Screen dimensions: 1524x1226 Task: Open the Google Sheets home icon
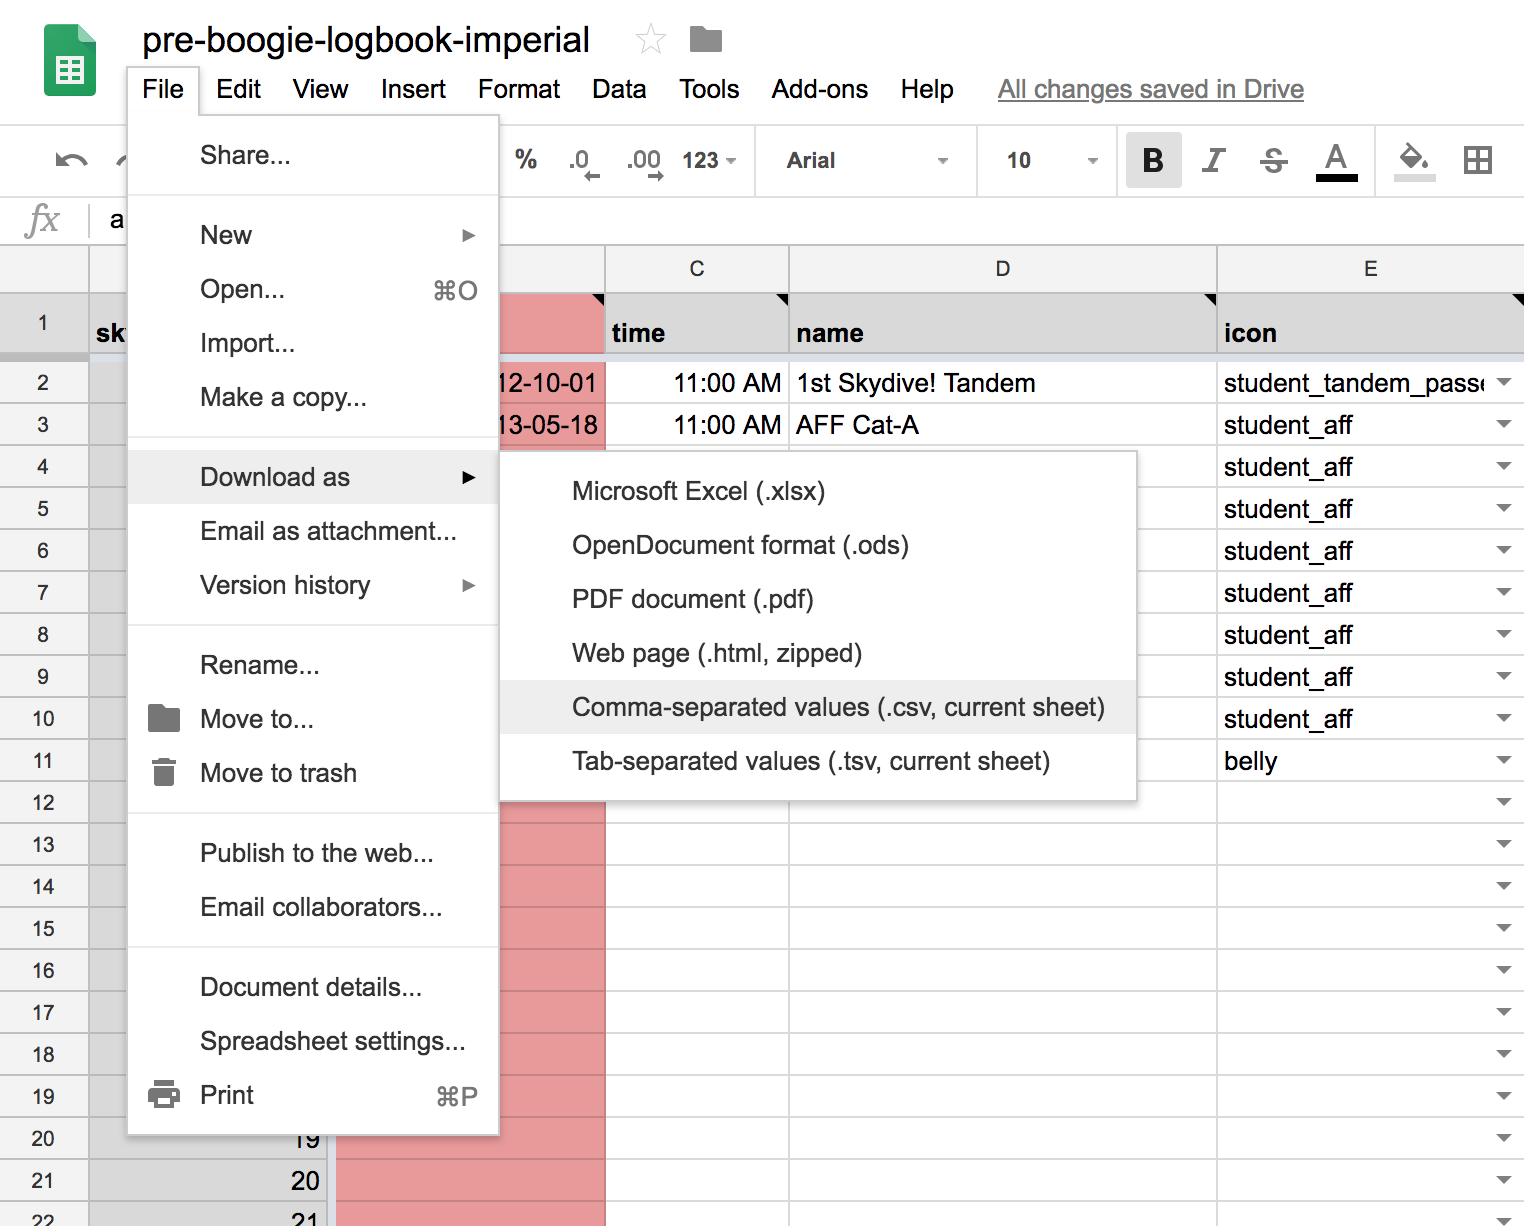click(x=70, y=60)
